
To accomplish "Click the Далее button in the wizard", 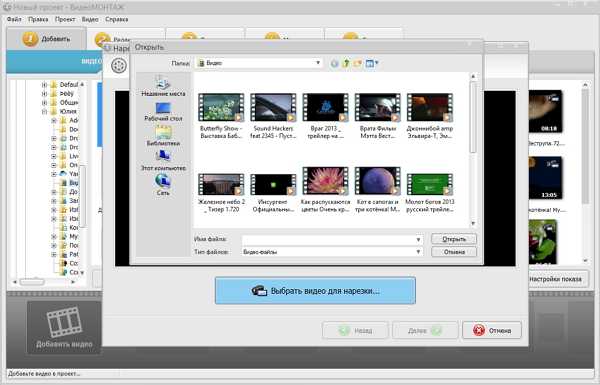I will 425,330.
